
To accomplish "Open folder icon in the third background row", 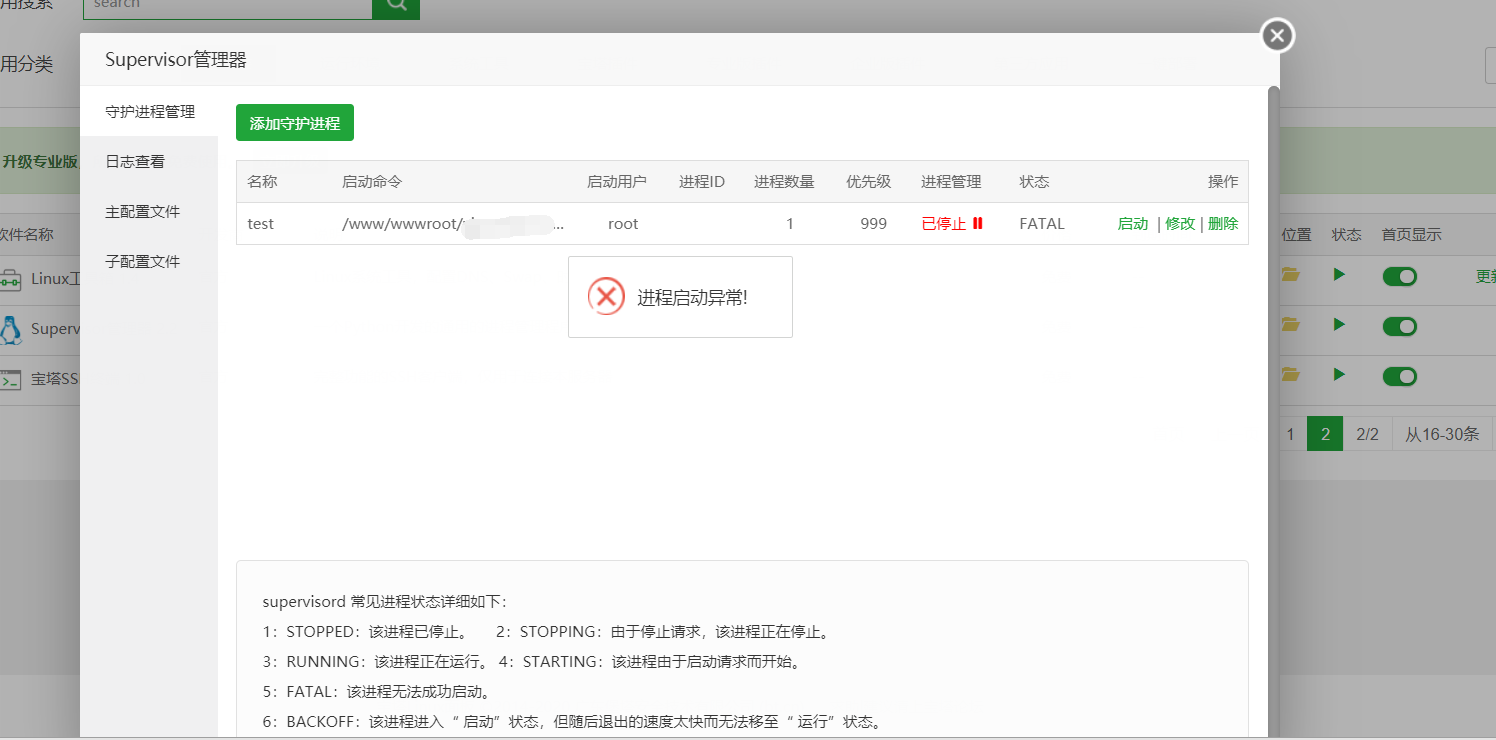I will click(1291, 374).
